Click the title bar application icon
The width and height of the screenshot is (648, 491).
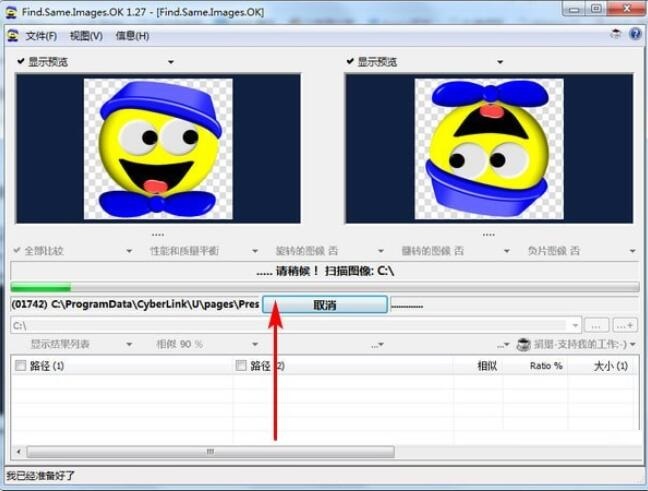point(11,12)
